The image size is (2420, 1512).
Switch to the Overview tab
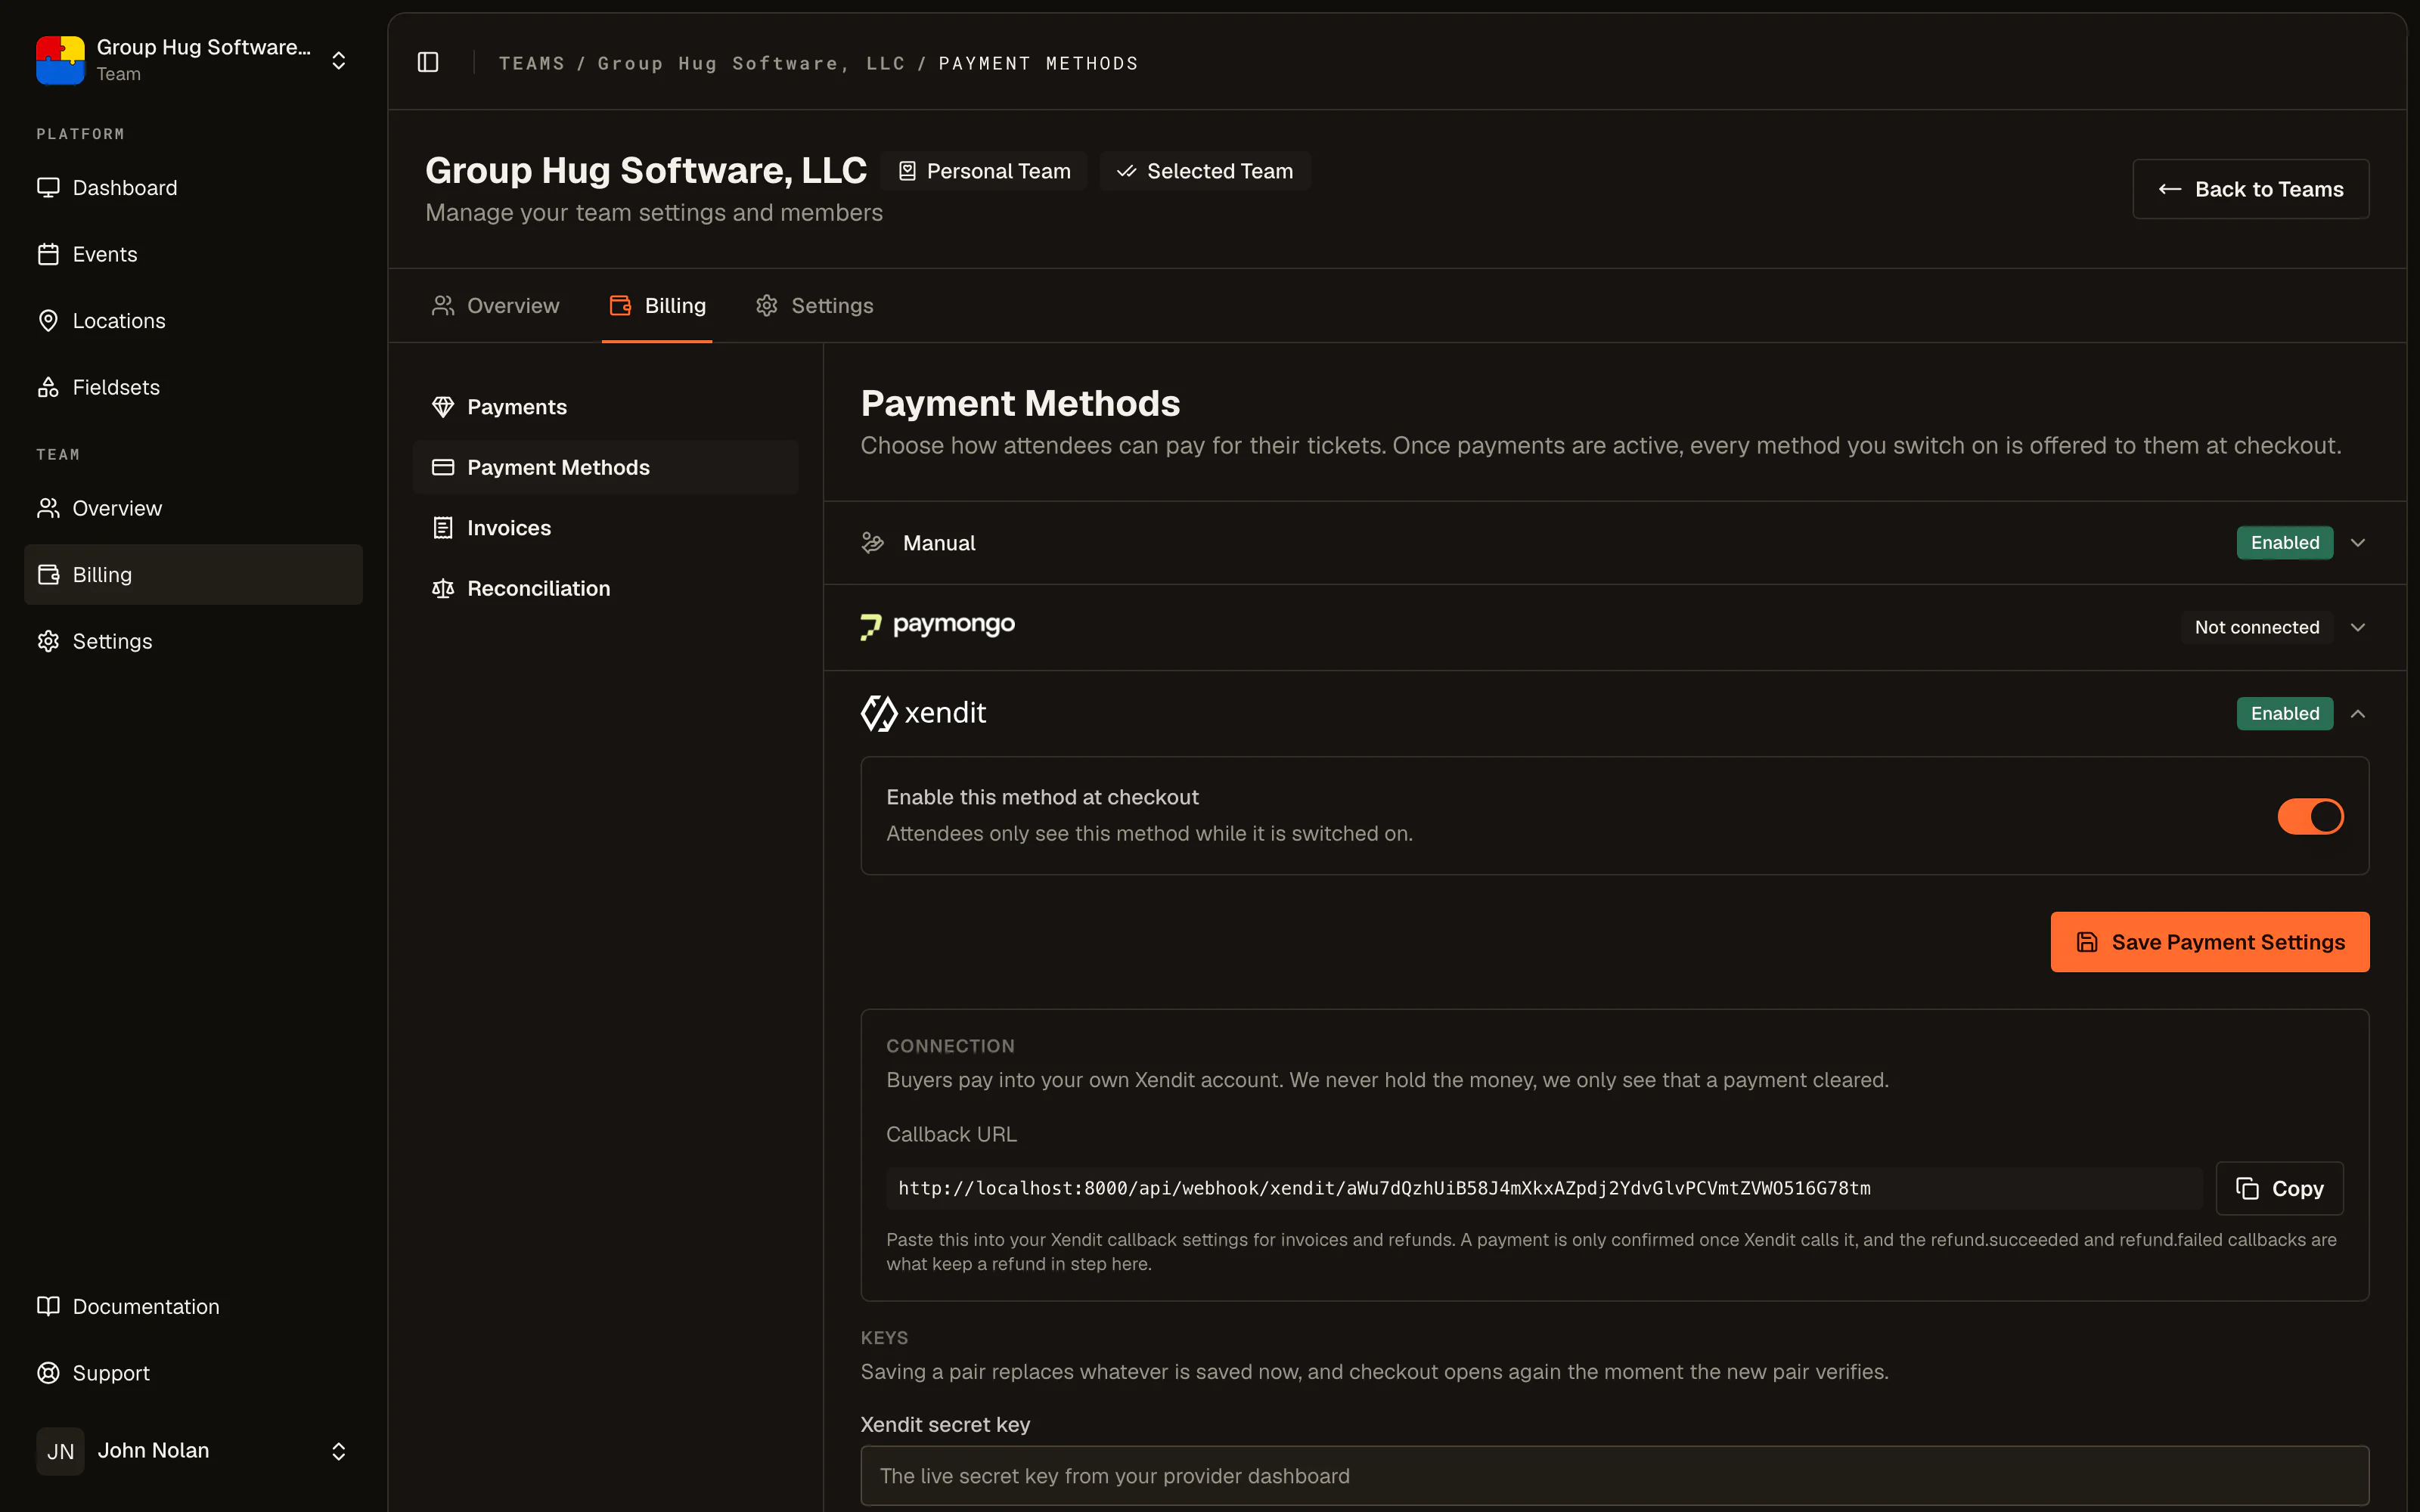click(495, 306)
